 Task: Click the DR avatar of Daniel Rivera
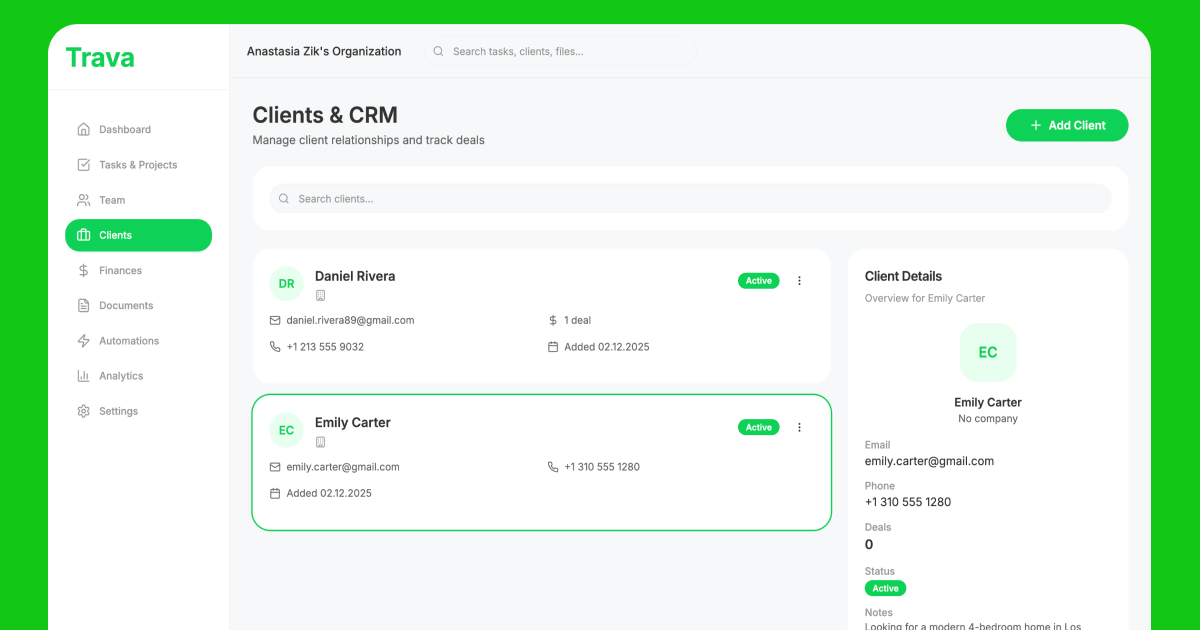coord(287,284)
